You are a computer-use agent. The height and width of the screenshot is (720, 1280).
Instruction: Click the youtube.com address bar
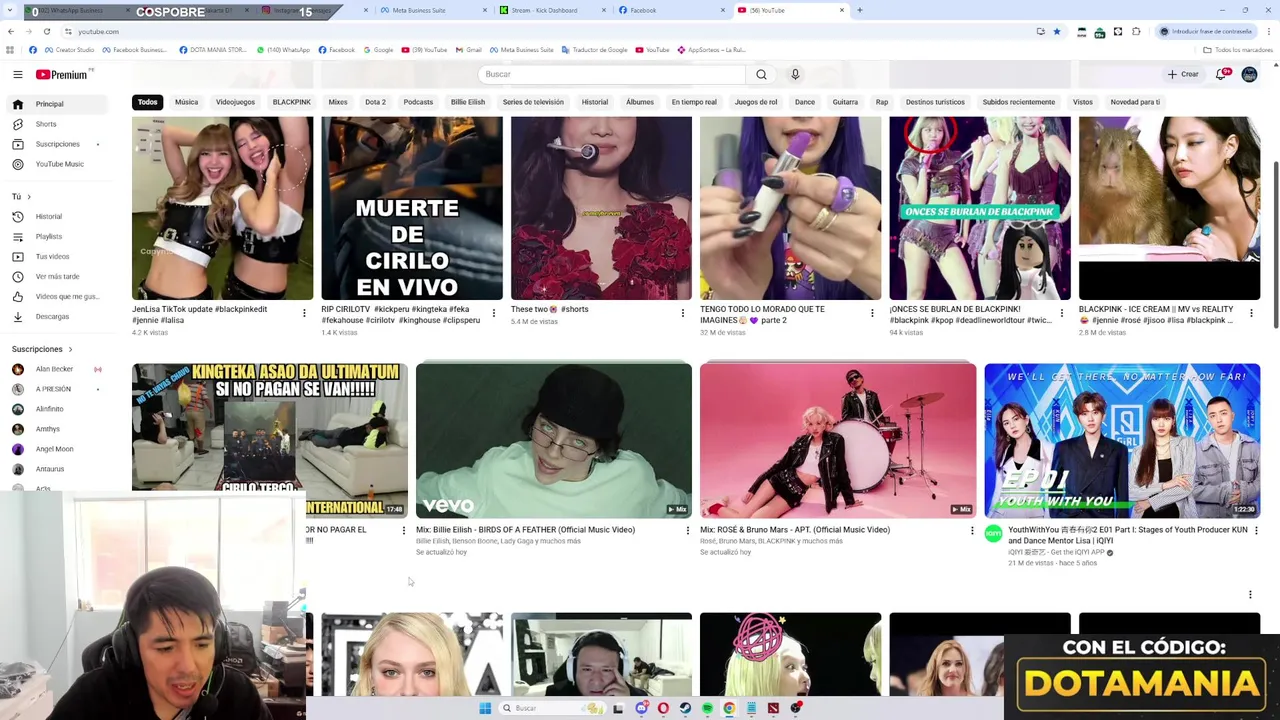pyautogui.click(x=550, y=32)
